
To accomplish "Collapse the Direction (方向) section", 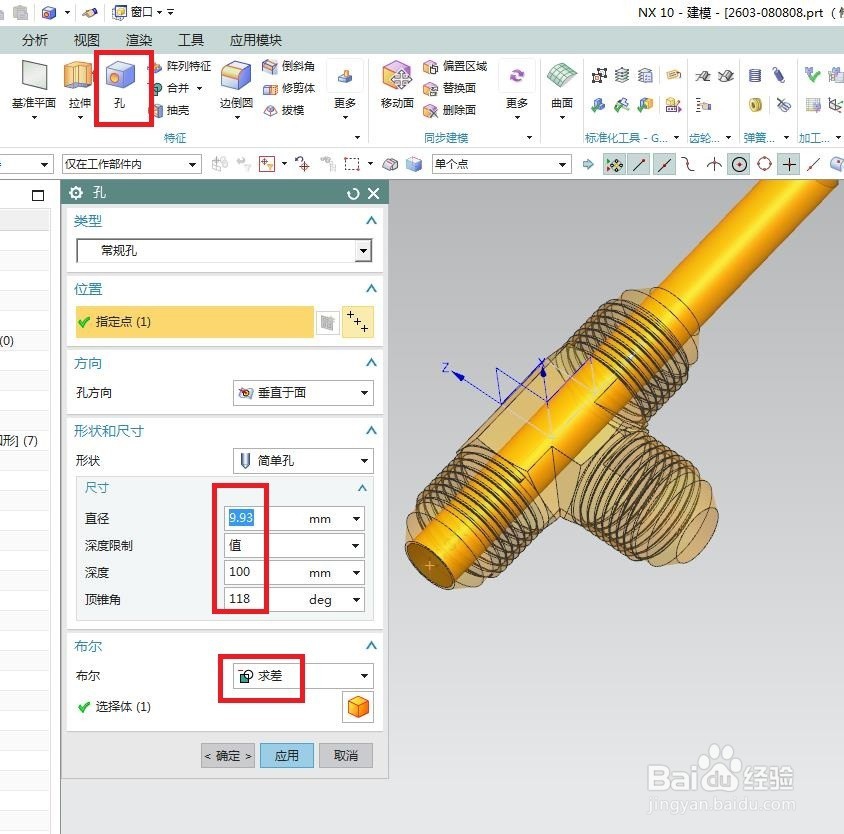I will [371, 362].
